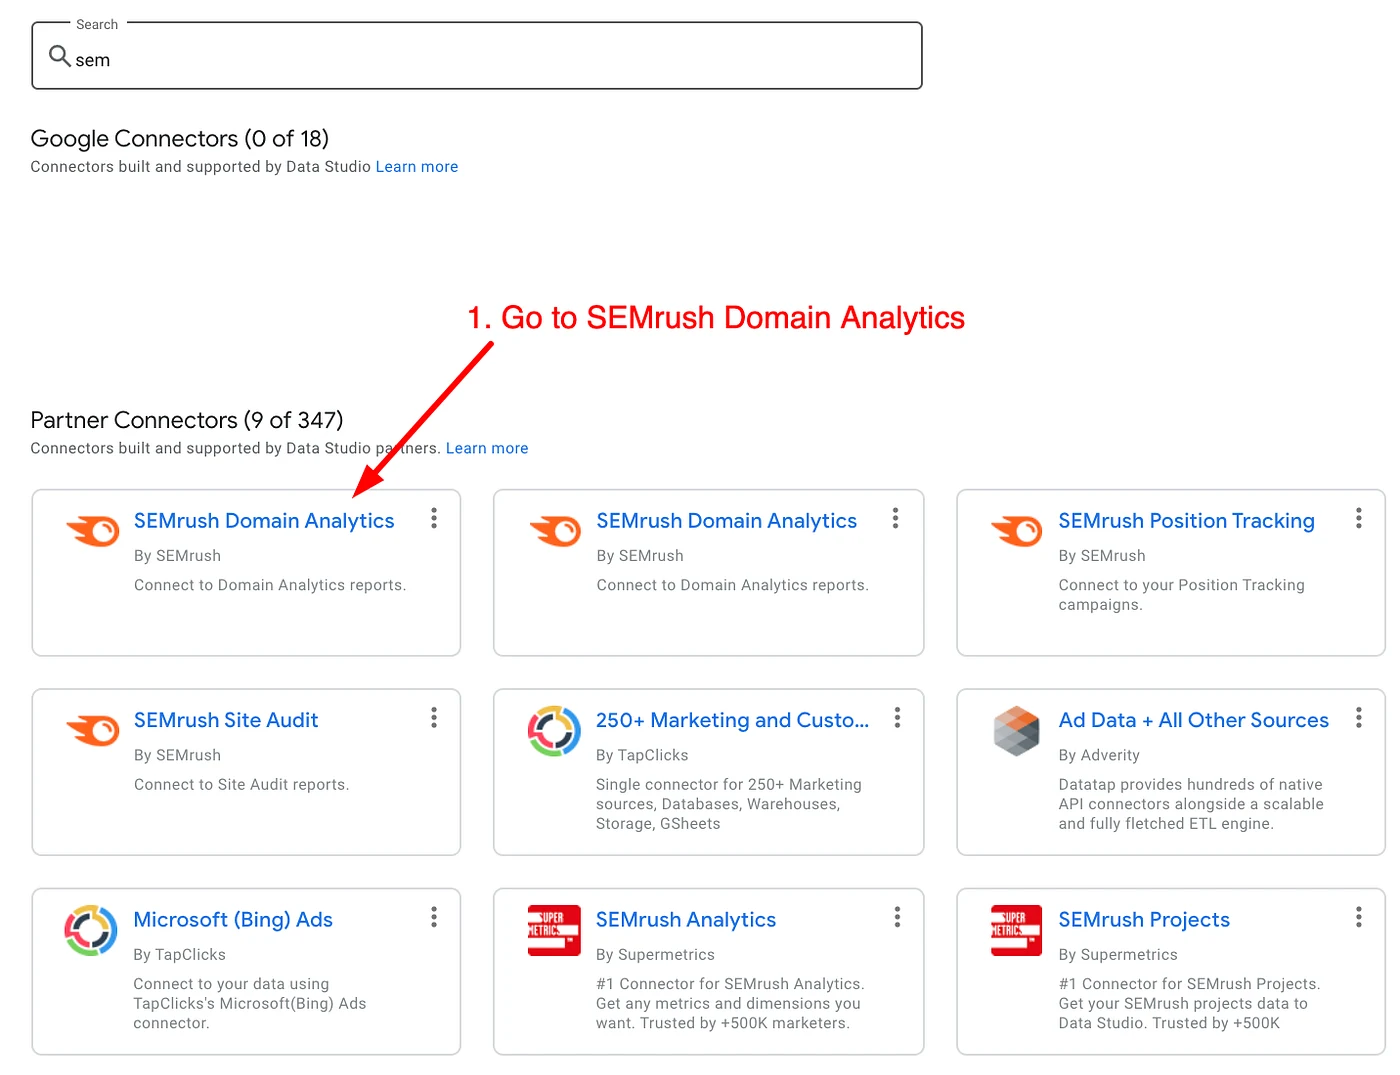Click the Adverity cube logo for Ad Data
This screenshot has width=1400, height=1075.
point(1016,731)
